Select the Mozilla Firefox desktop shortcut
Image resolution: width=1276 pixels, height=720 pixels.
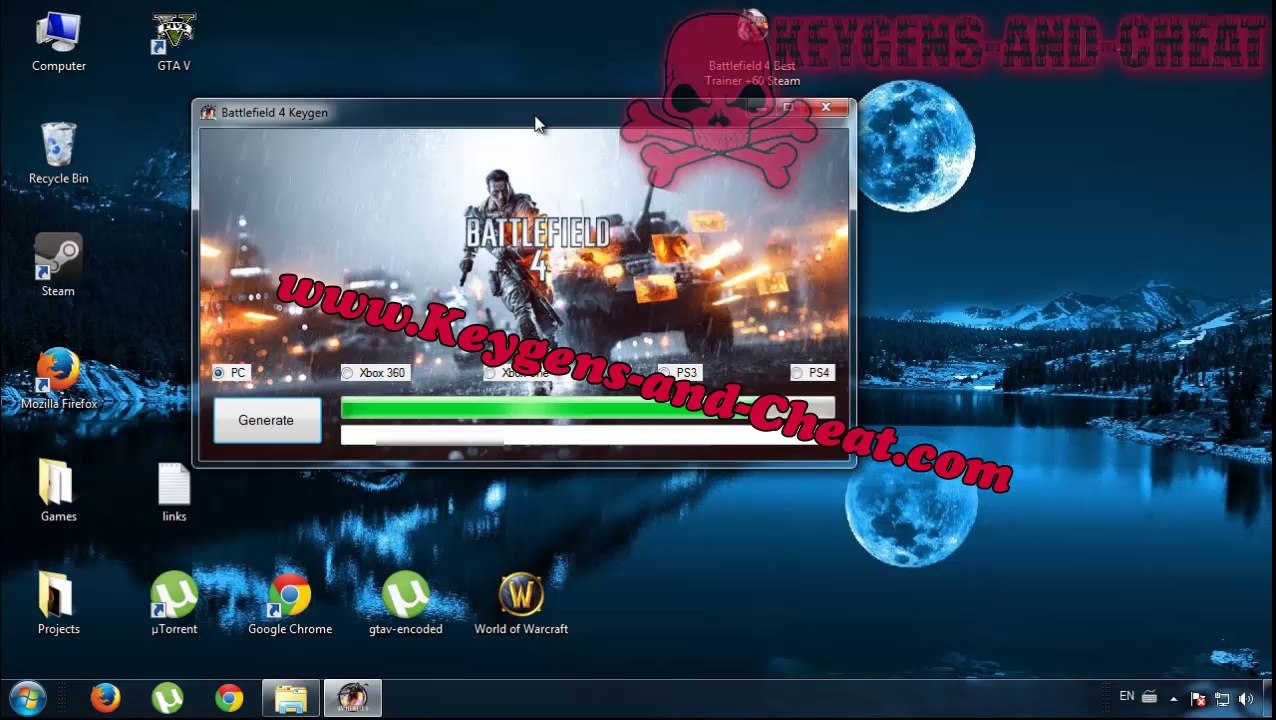[59, 379]
